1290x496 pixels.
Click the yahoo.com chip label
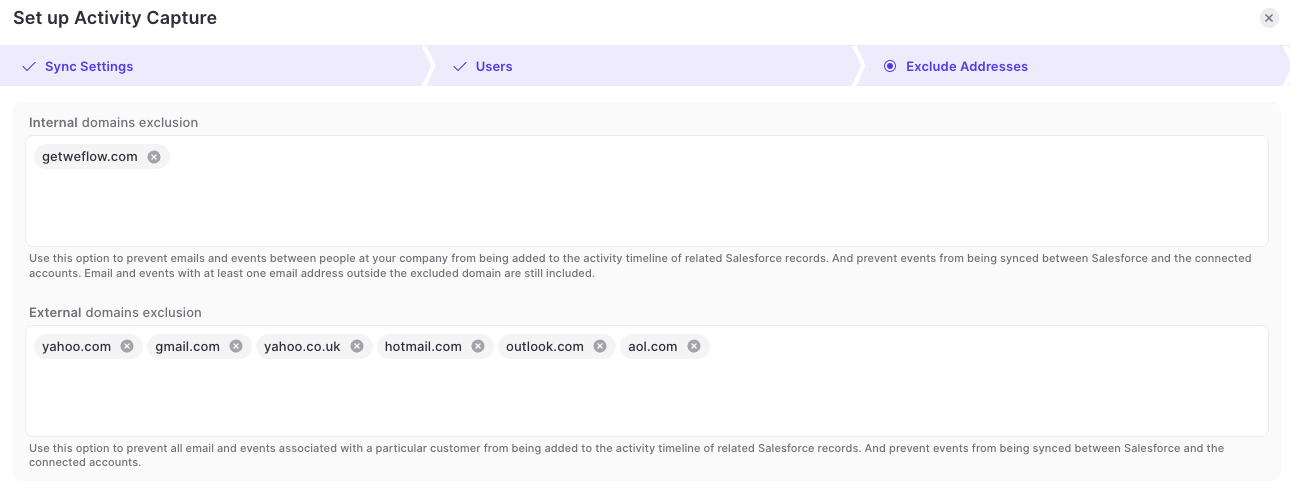tap(76, 347)
